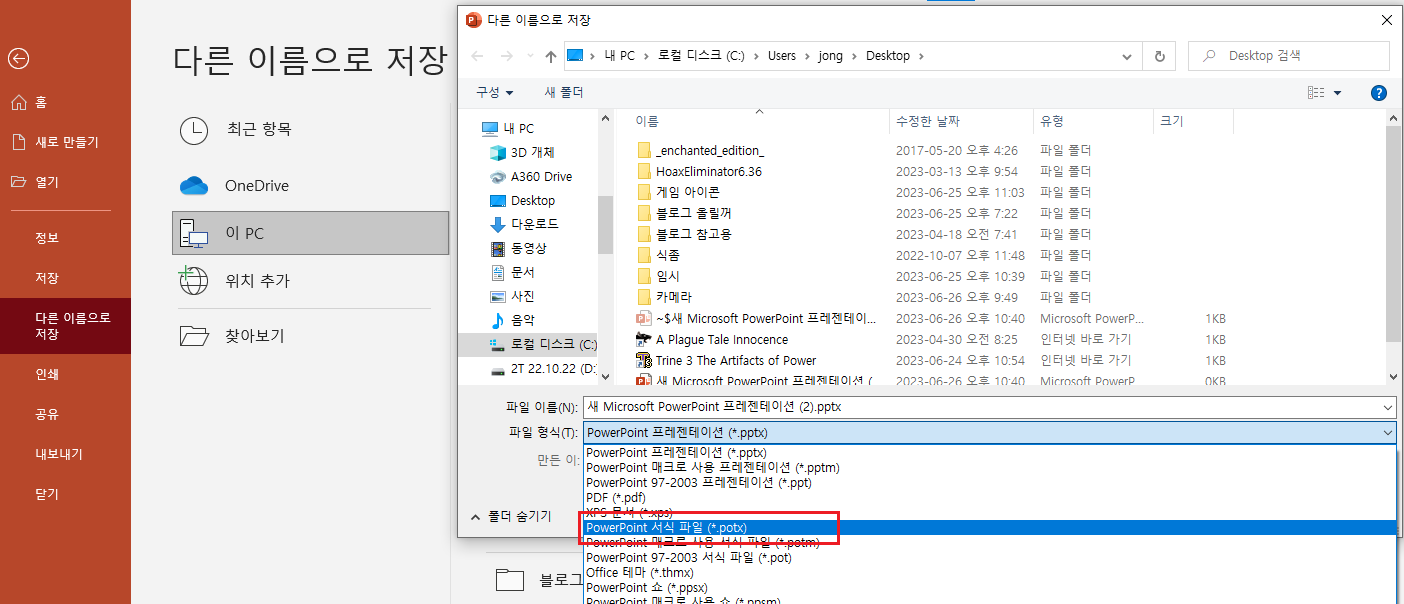Open the 홈 home icon item
This screenshot has height=604, width=1404.
tap(18, 102)
